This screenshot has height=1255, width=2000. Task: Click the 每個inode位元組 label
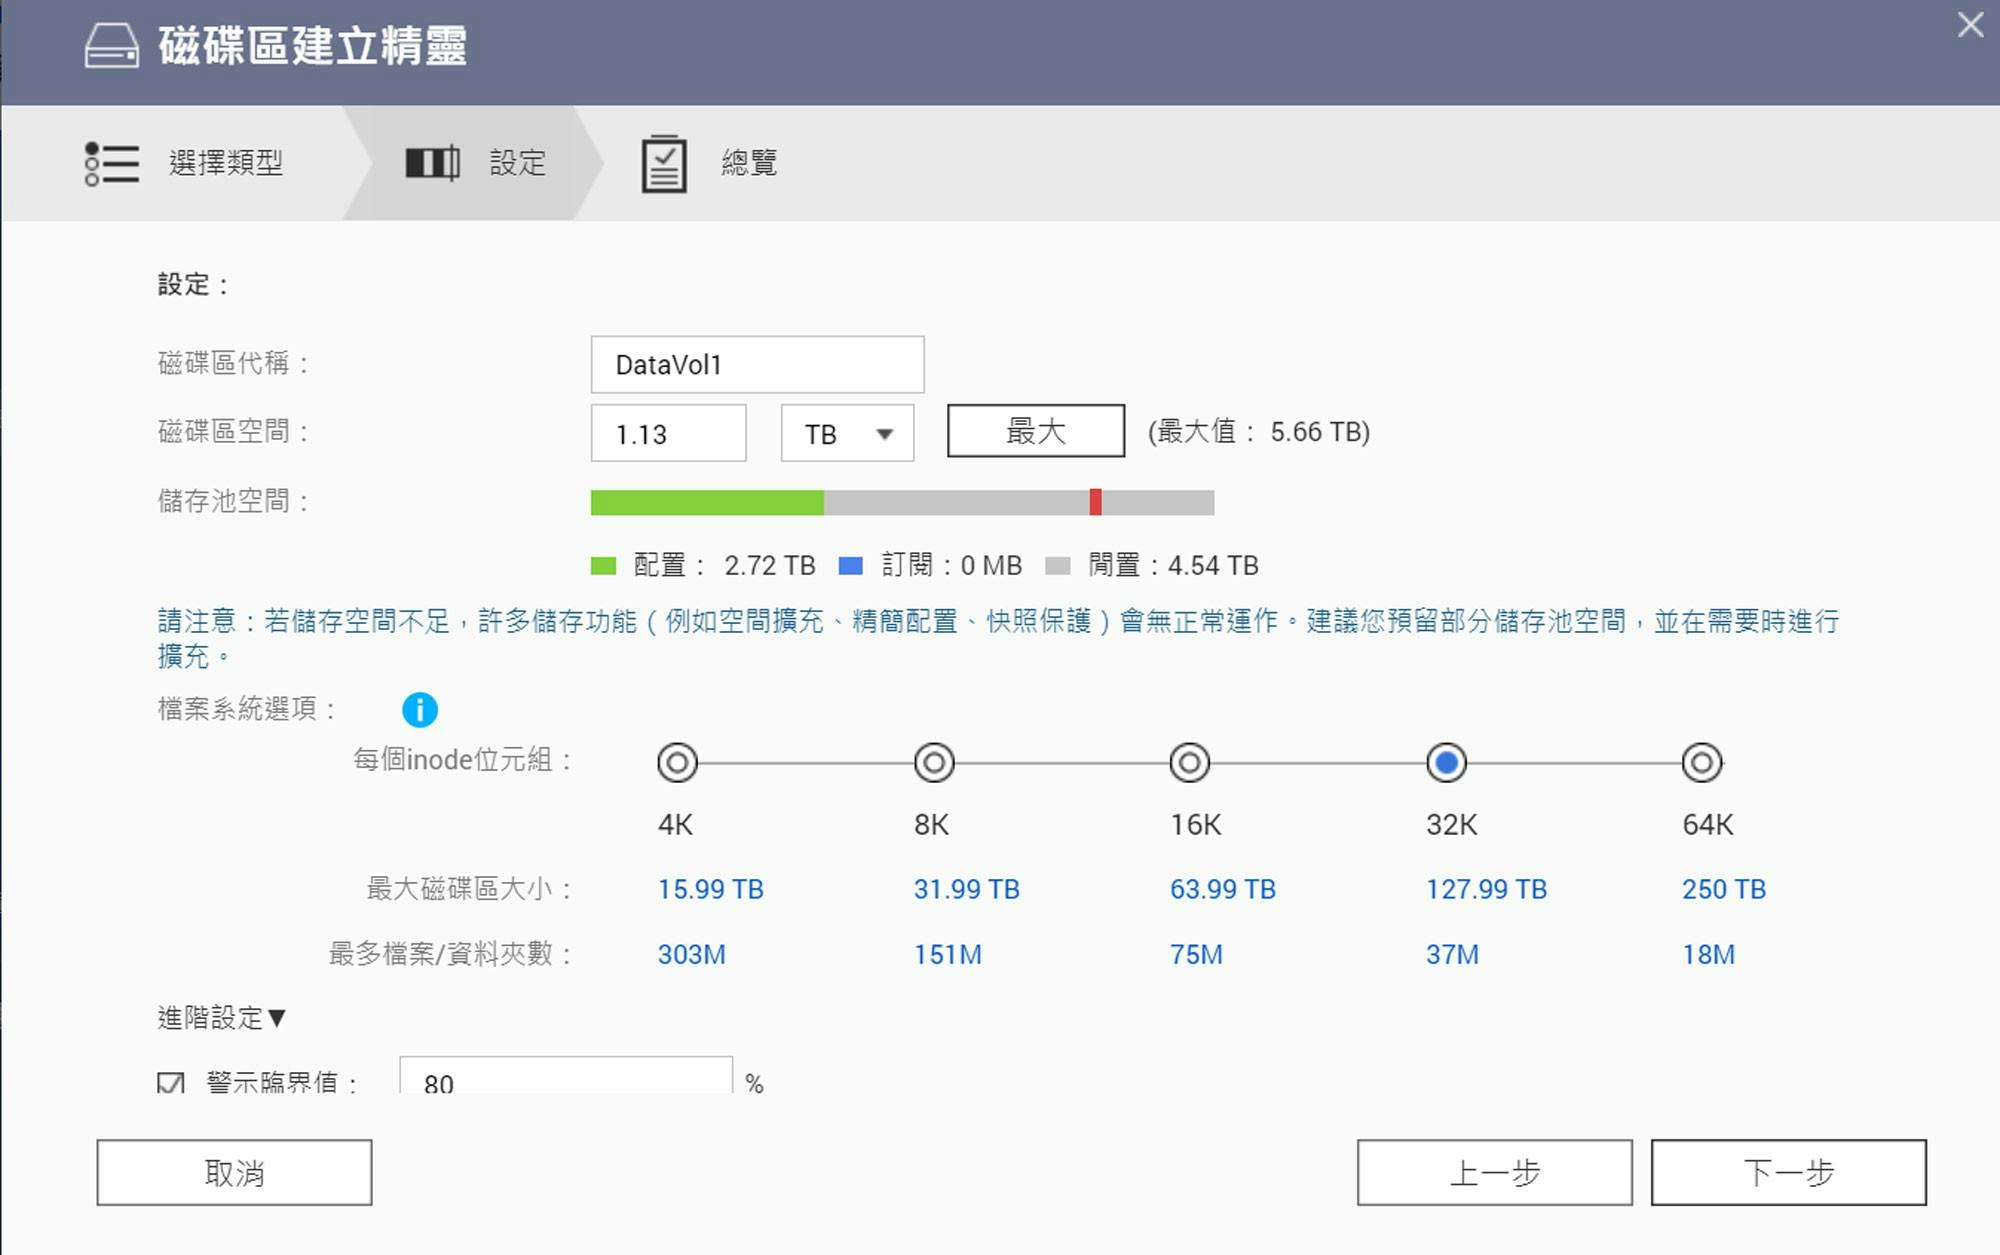(462, 760)
